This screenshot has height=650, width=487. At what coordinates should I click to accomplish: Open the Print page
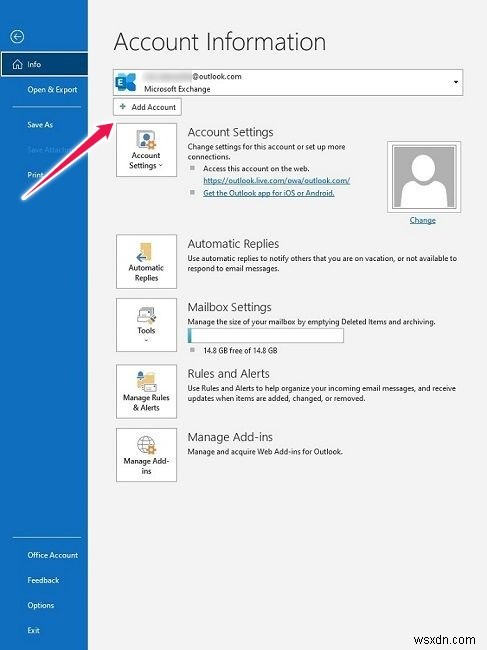coord(35,175)
